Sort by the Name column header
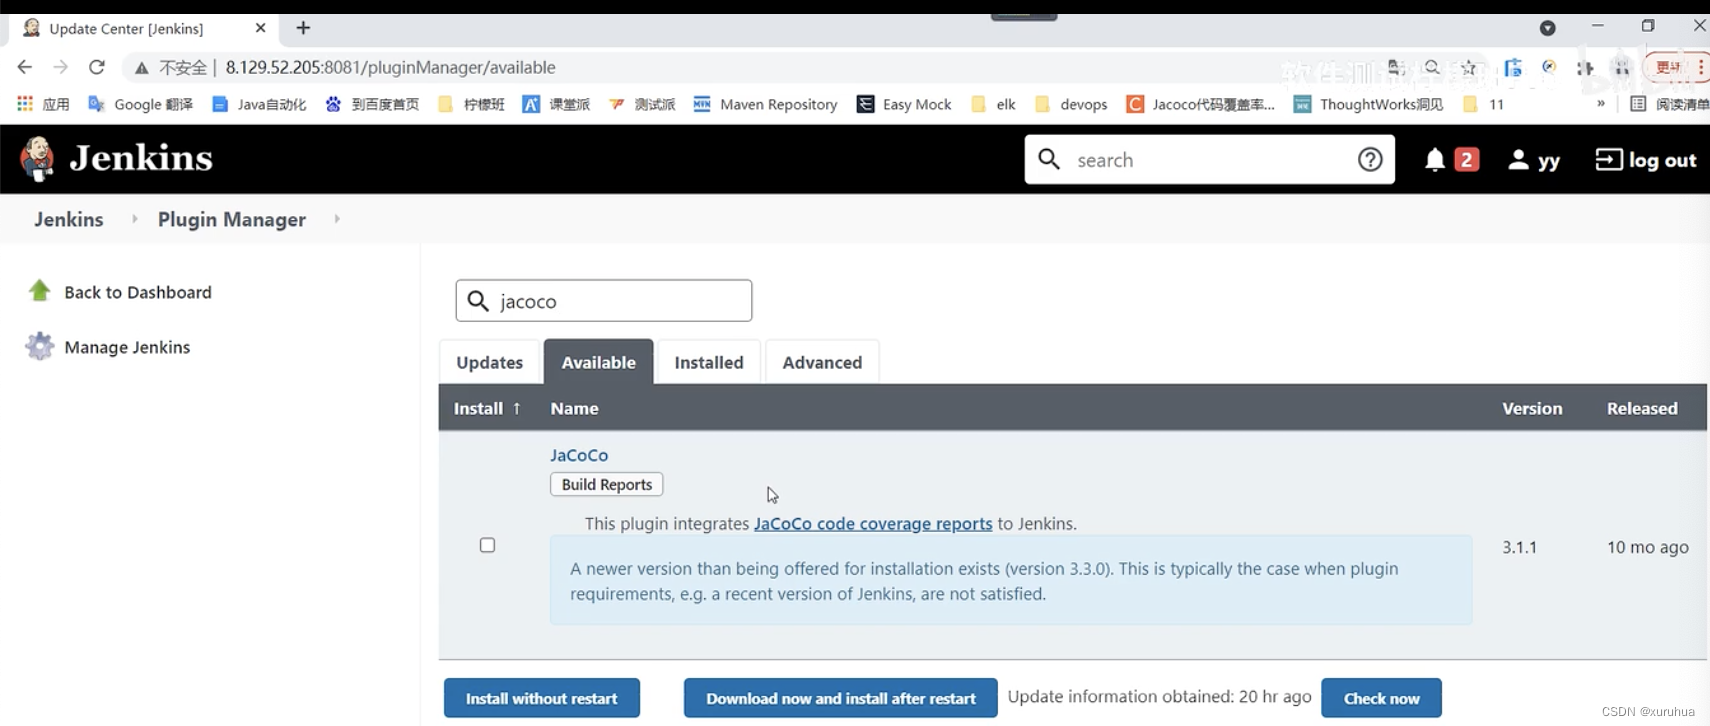This screenshot has height=726, width=1710. point(574,408)
